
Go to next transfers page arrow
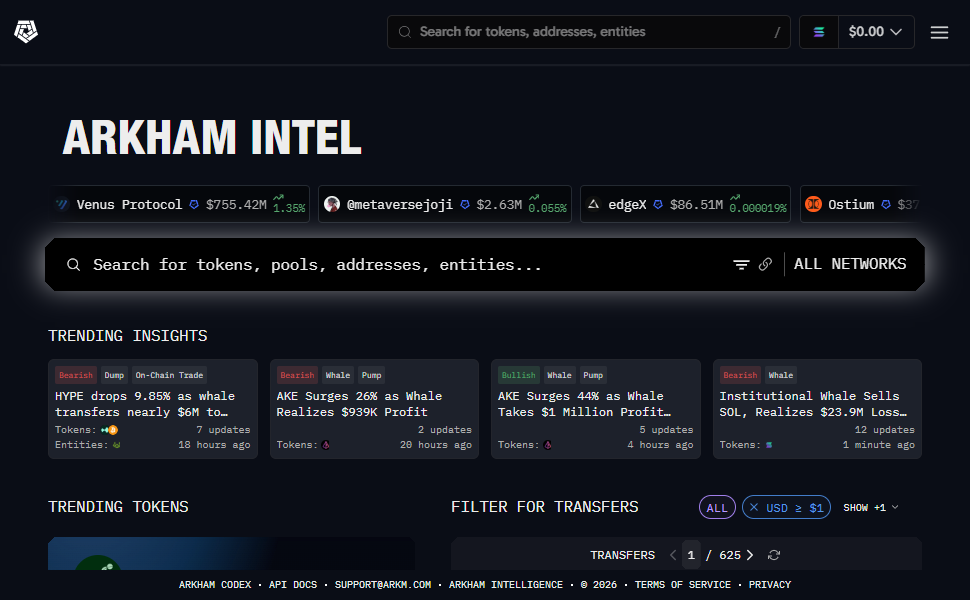(750, 555)
